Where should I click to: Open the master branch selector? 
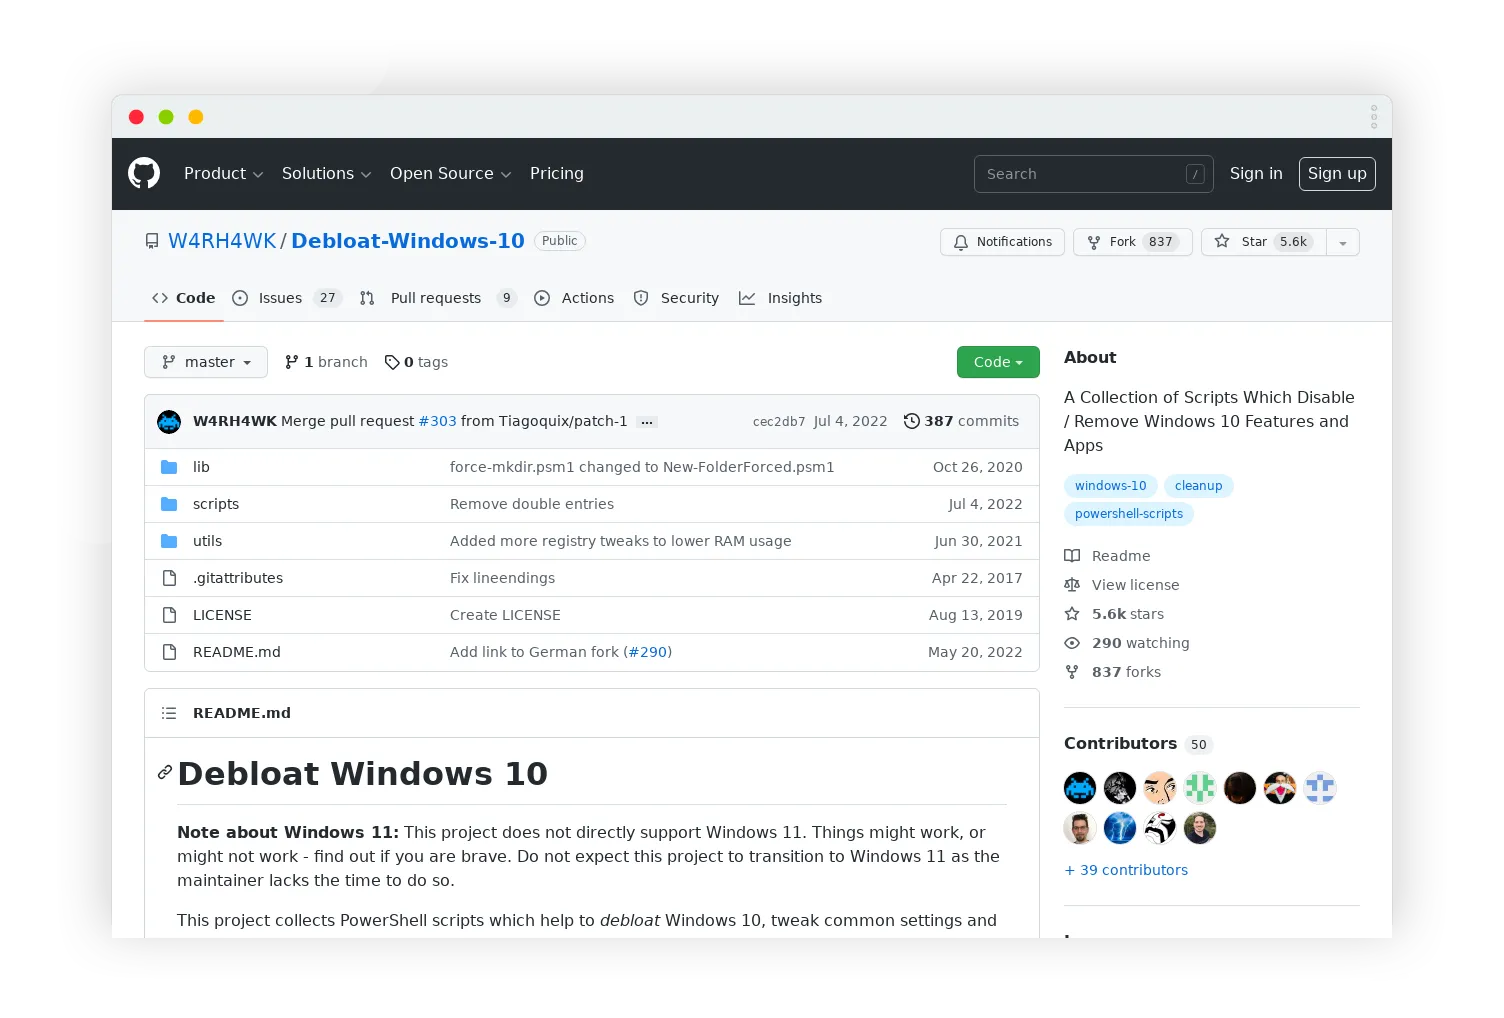[205, 362]
